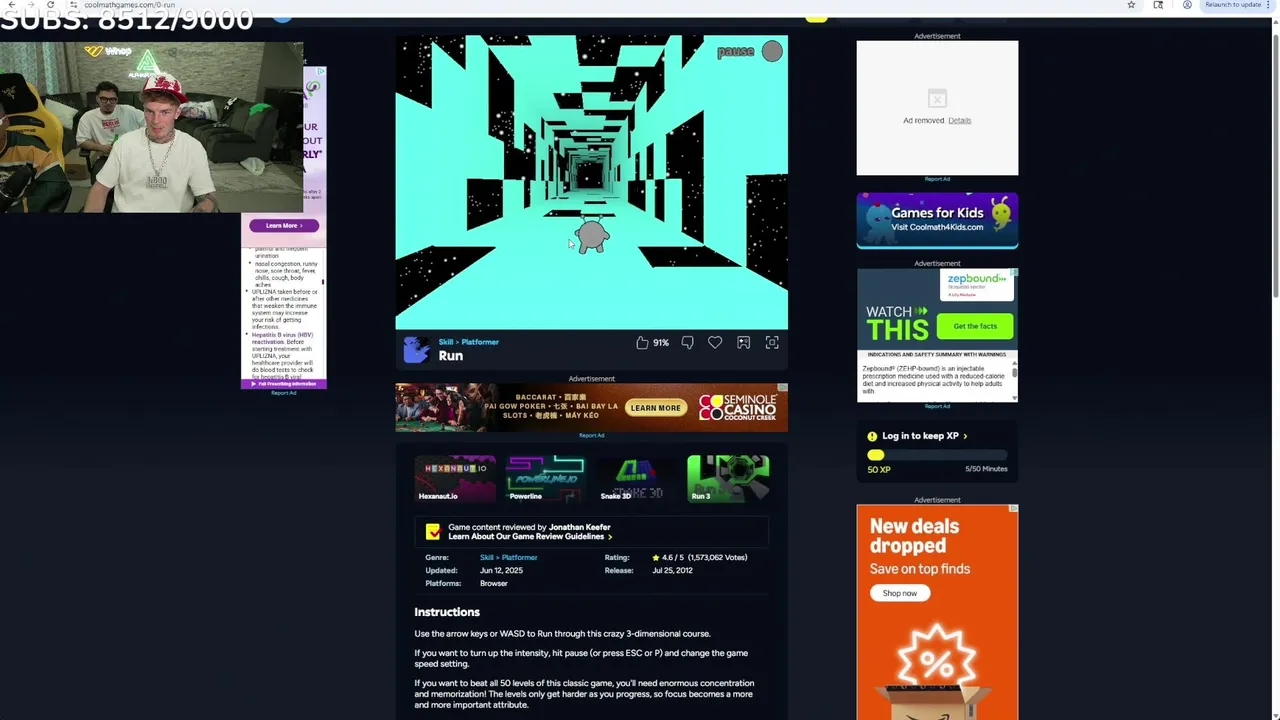Click the game controller icon below game
This screenshot has height=720, width=1280.
(743, 343)
